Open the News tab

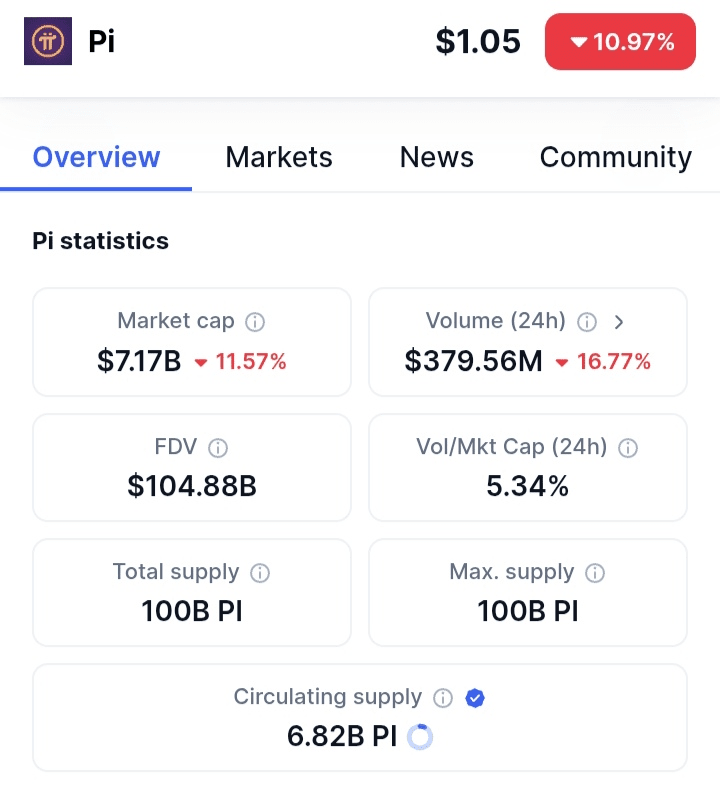[x=436, y=157]
